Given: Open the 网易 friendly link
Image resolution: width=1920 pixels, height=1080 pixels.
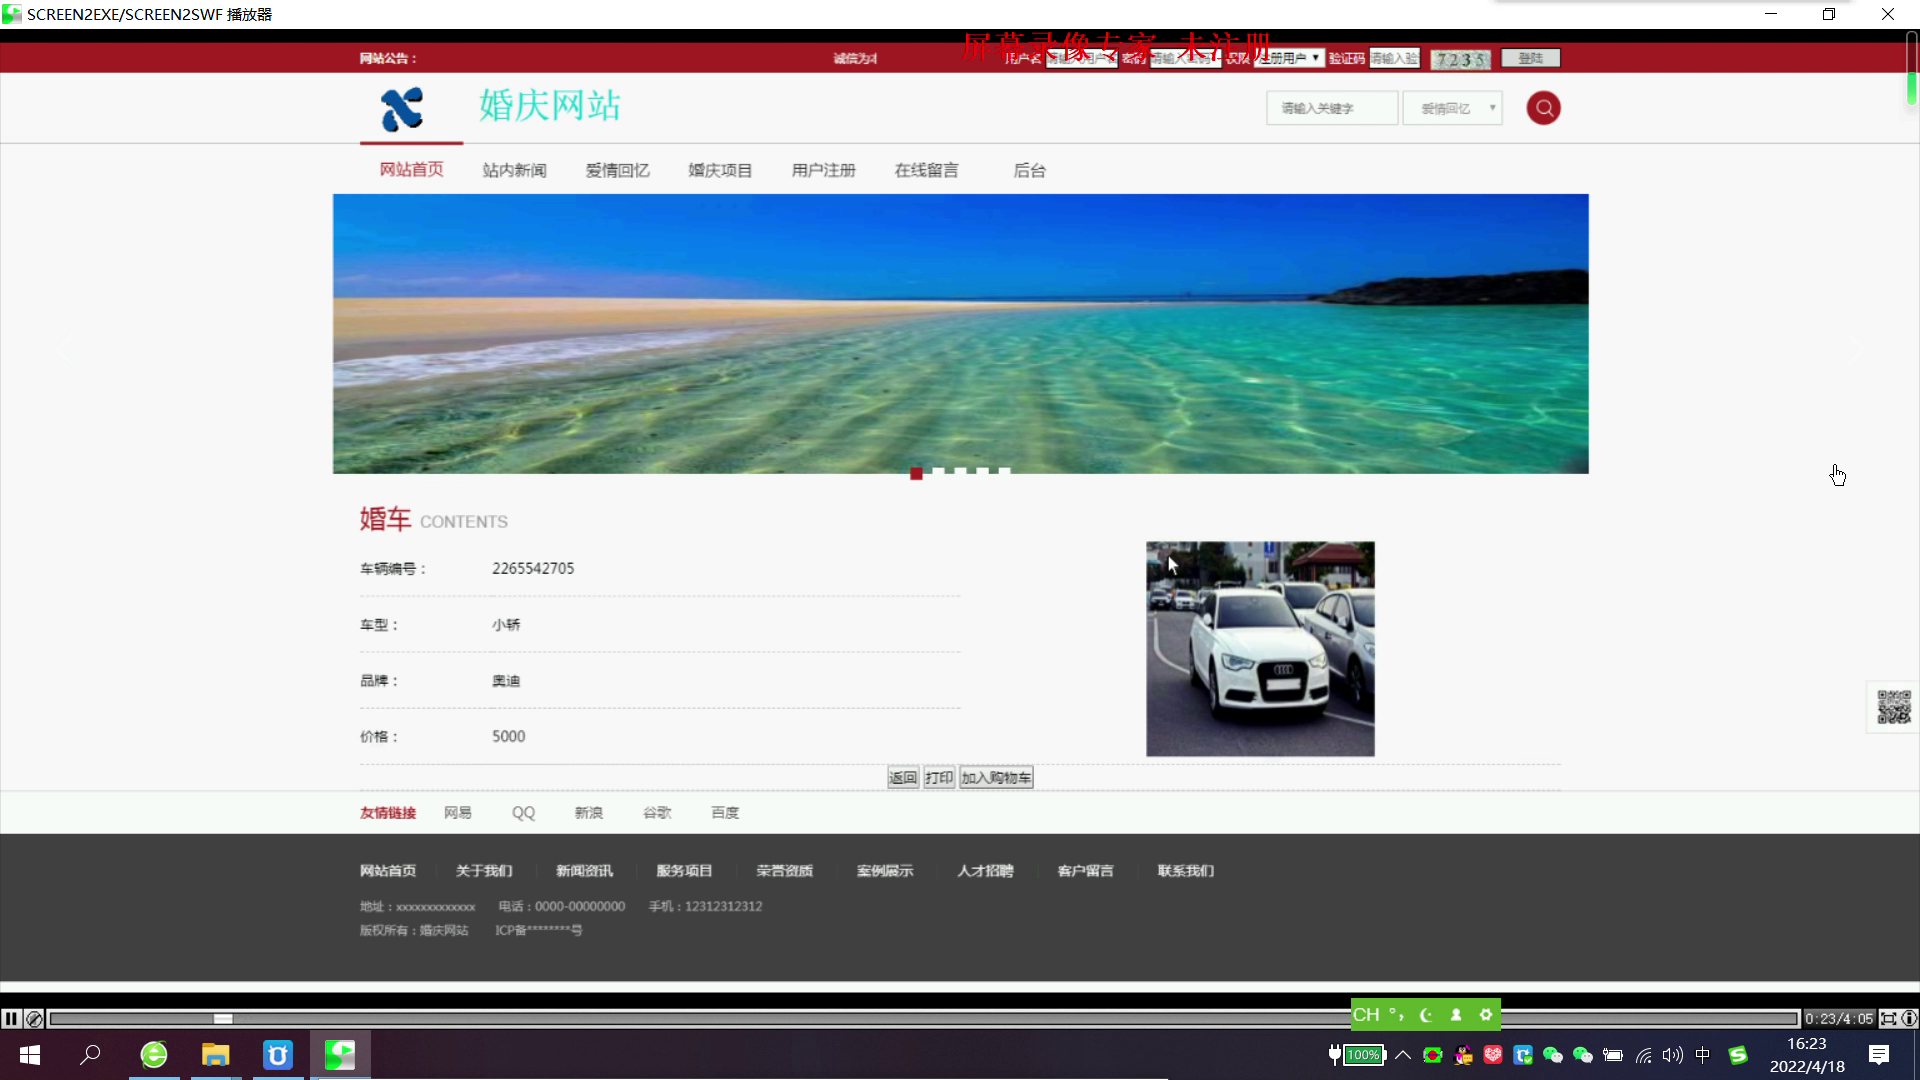Looking at the screenshot, I should coord(458,813).
